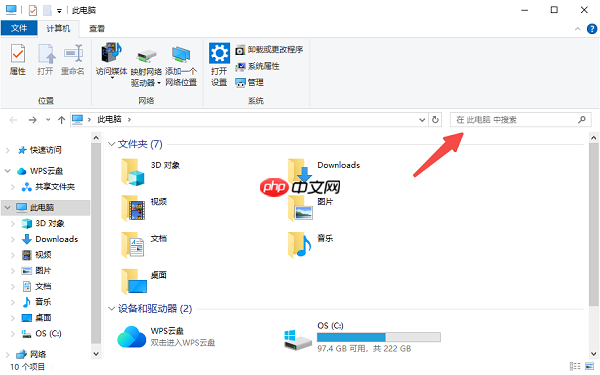Viewport: 600px width, 375px height.
Task: Select the WPS云盘 cloud drive item
Action: pos(166,337)
